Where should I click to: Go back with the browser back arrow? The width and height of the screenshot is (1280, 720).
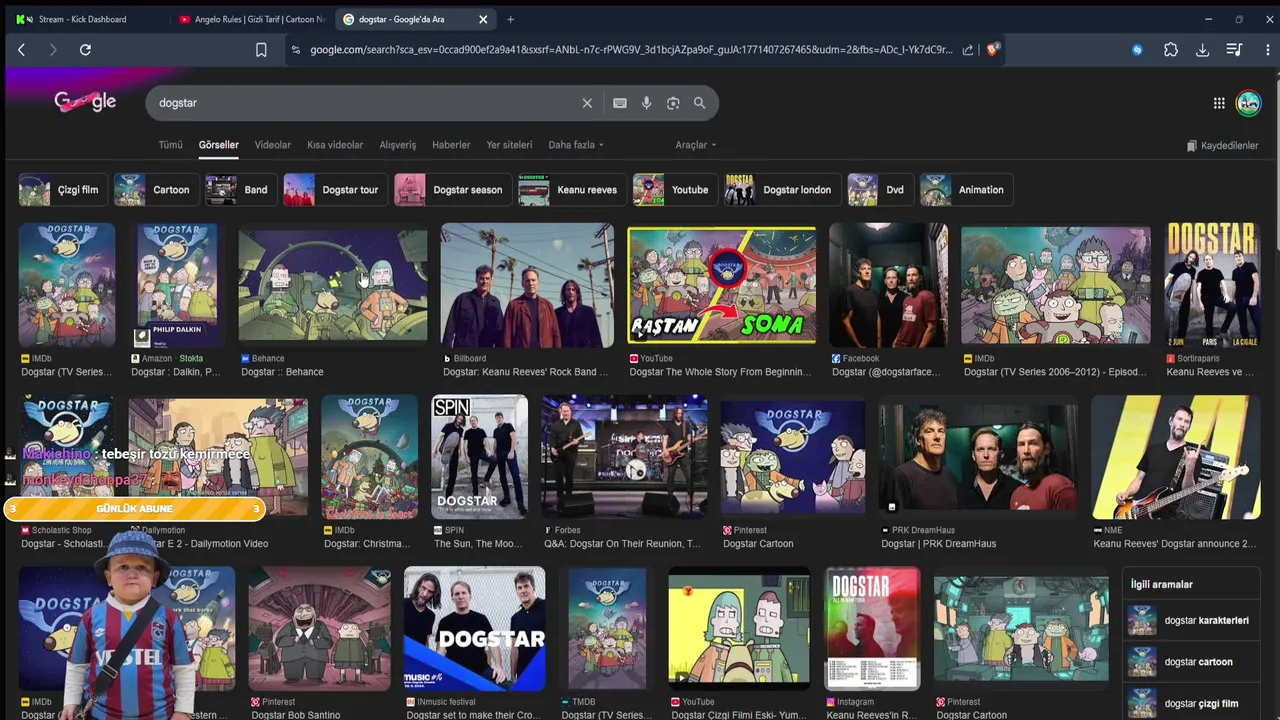click(x=21, y=50)
